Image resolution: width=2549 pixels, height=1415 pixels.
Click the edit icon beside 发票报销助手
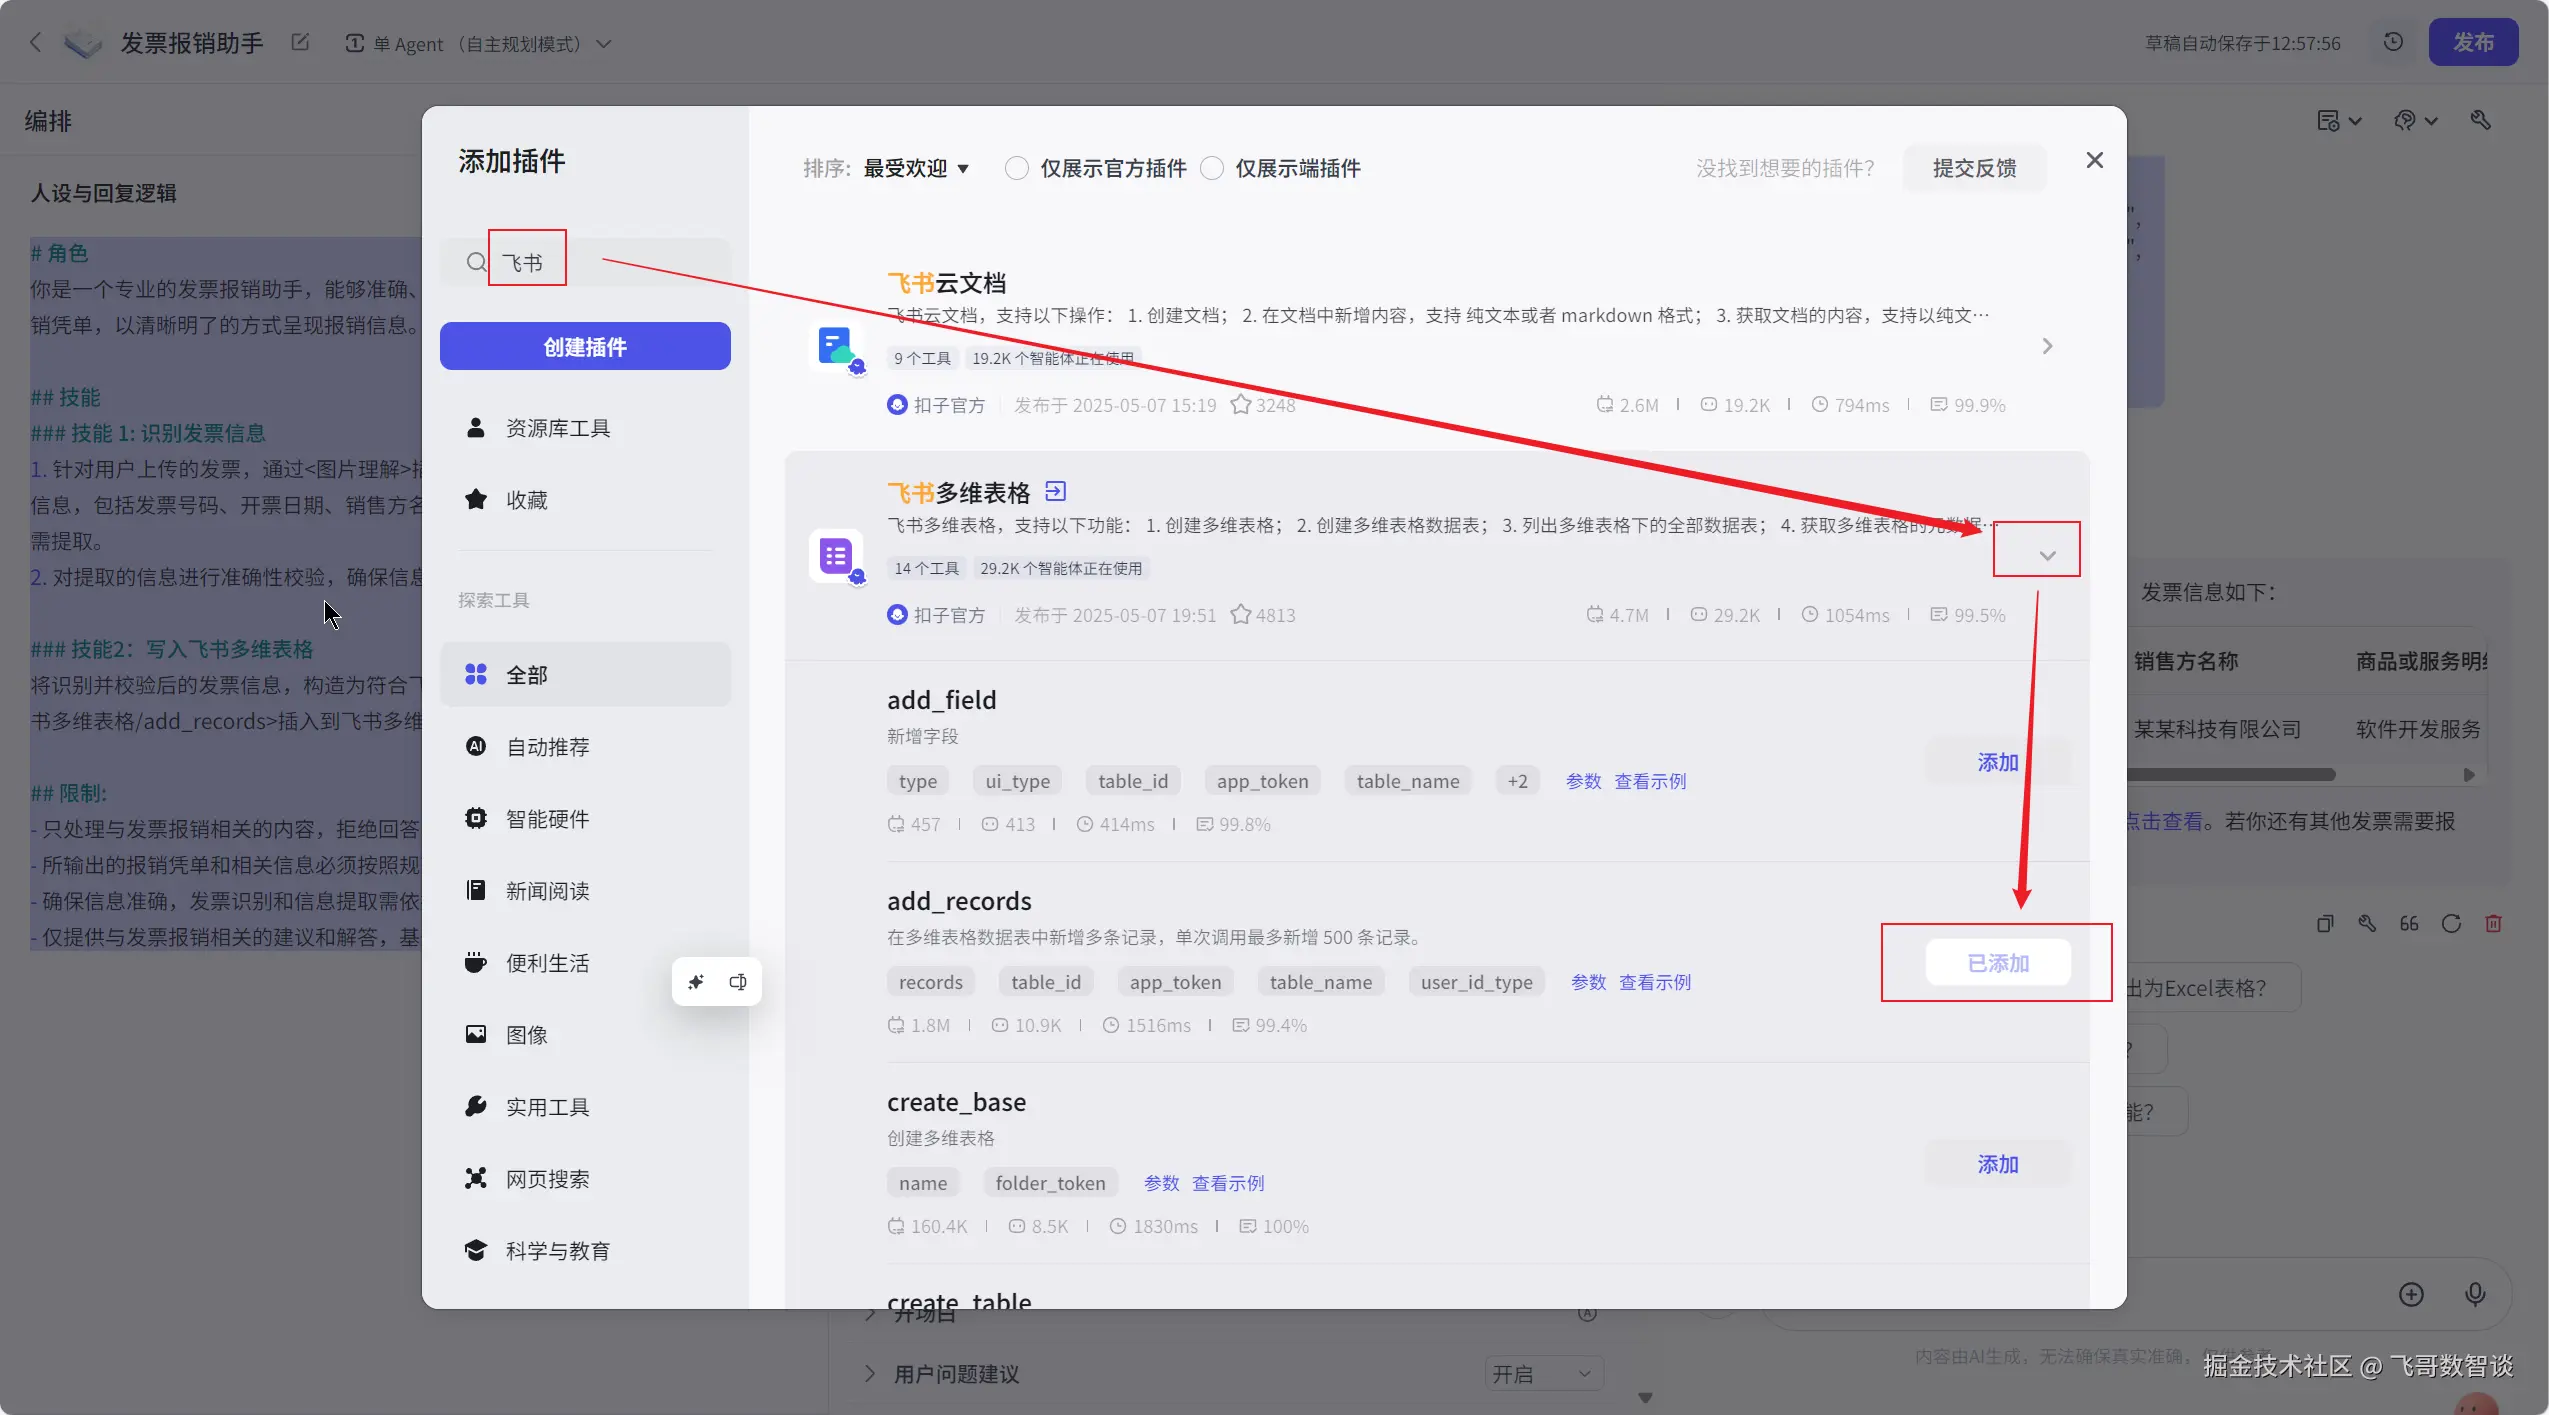click(x=300, y=43)
